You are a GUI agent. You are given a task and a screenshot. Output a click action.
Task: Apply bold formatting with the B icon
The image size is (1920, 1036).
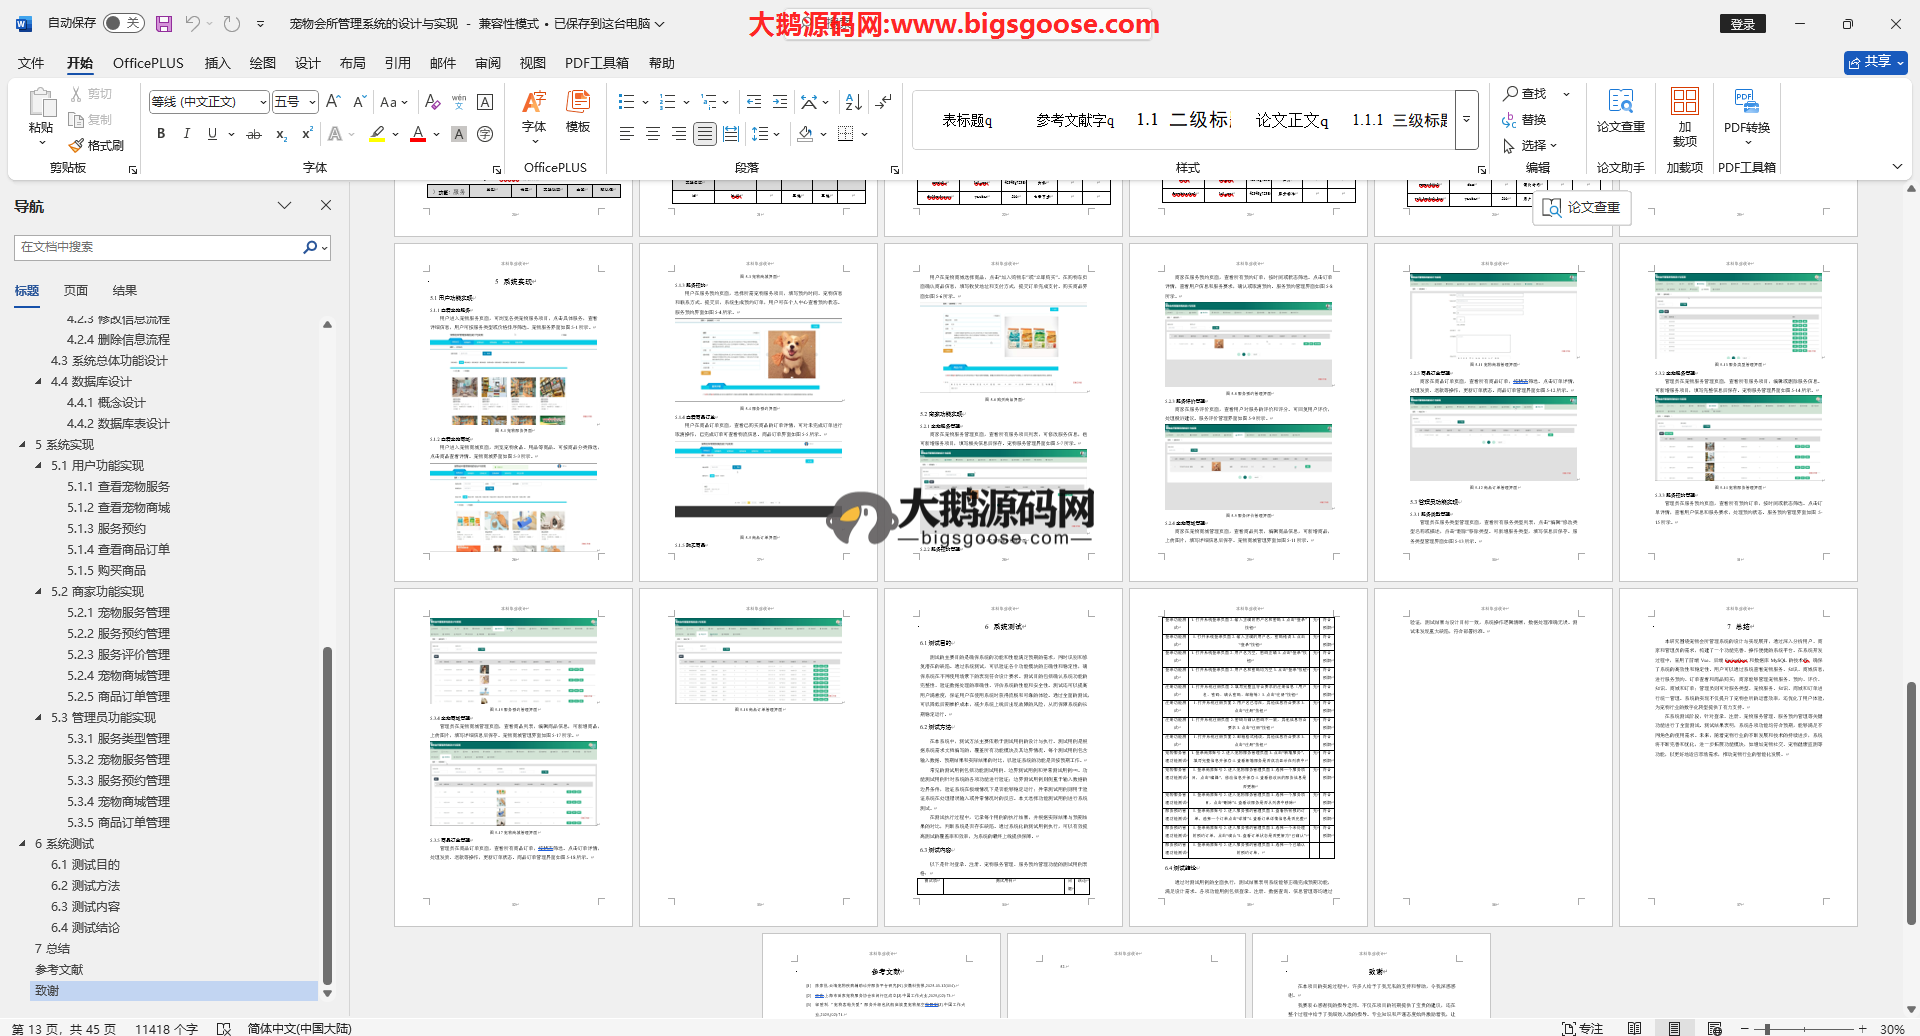pyautogui.click(x=161, y=134)
